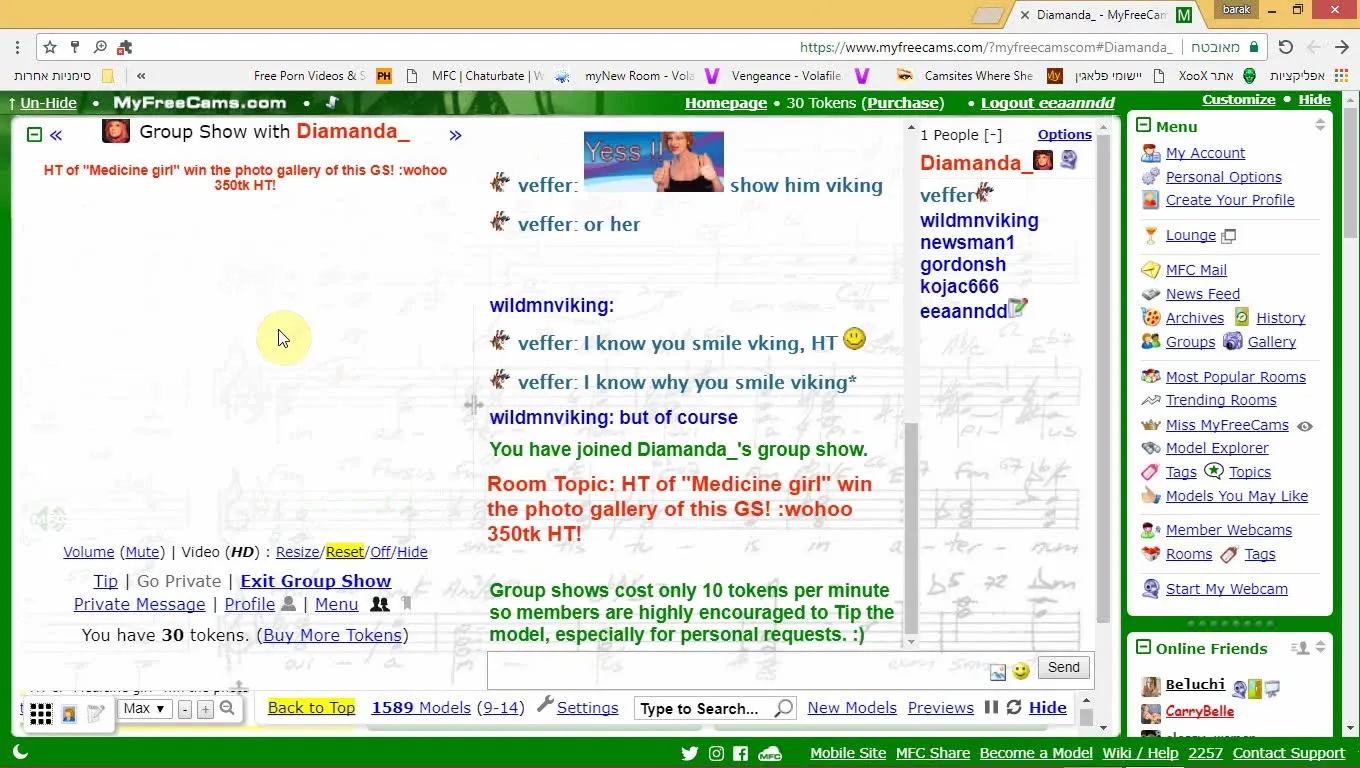Click the Trending Rooms chart icon
Viewport: 1360px width, 768px height.
(x=1150, y=400)
